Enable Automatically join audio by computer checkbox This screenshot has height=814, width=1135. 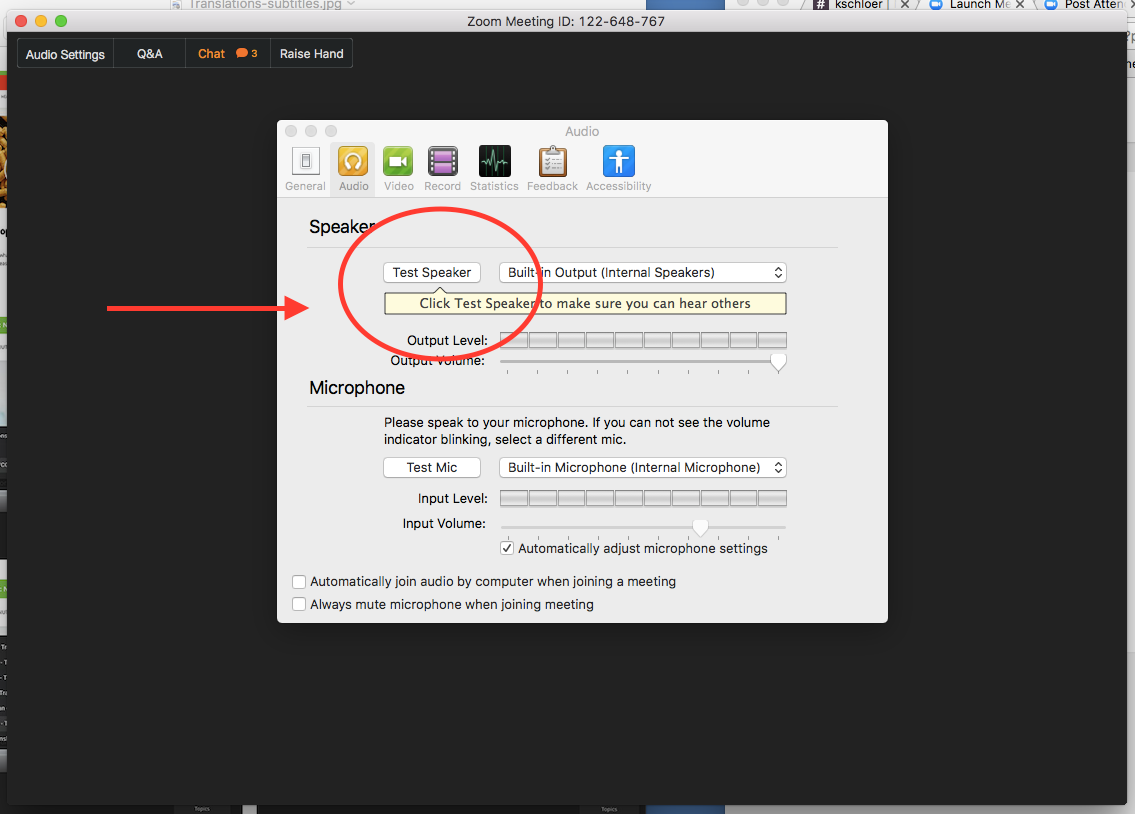click(298, 582)
